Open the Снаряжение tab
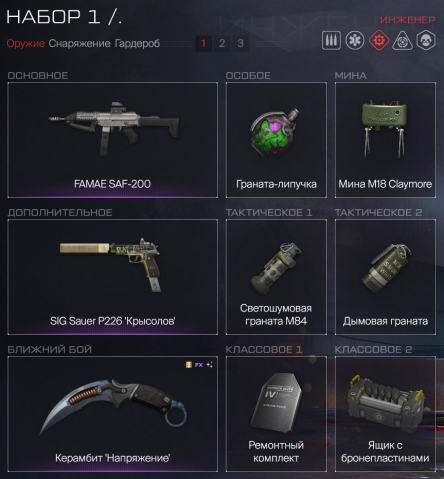444x479 pixels. pyautogui.click(x=79, y=43)
